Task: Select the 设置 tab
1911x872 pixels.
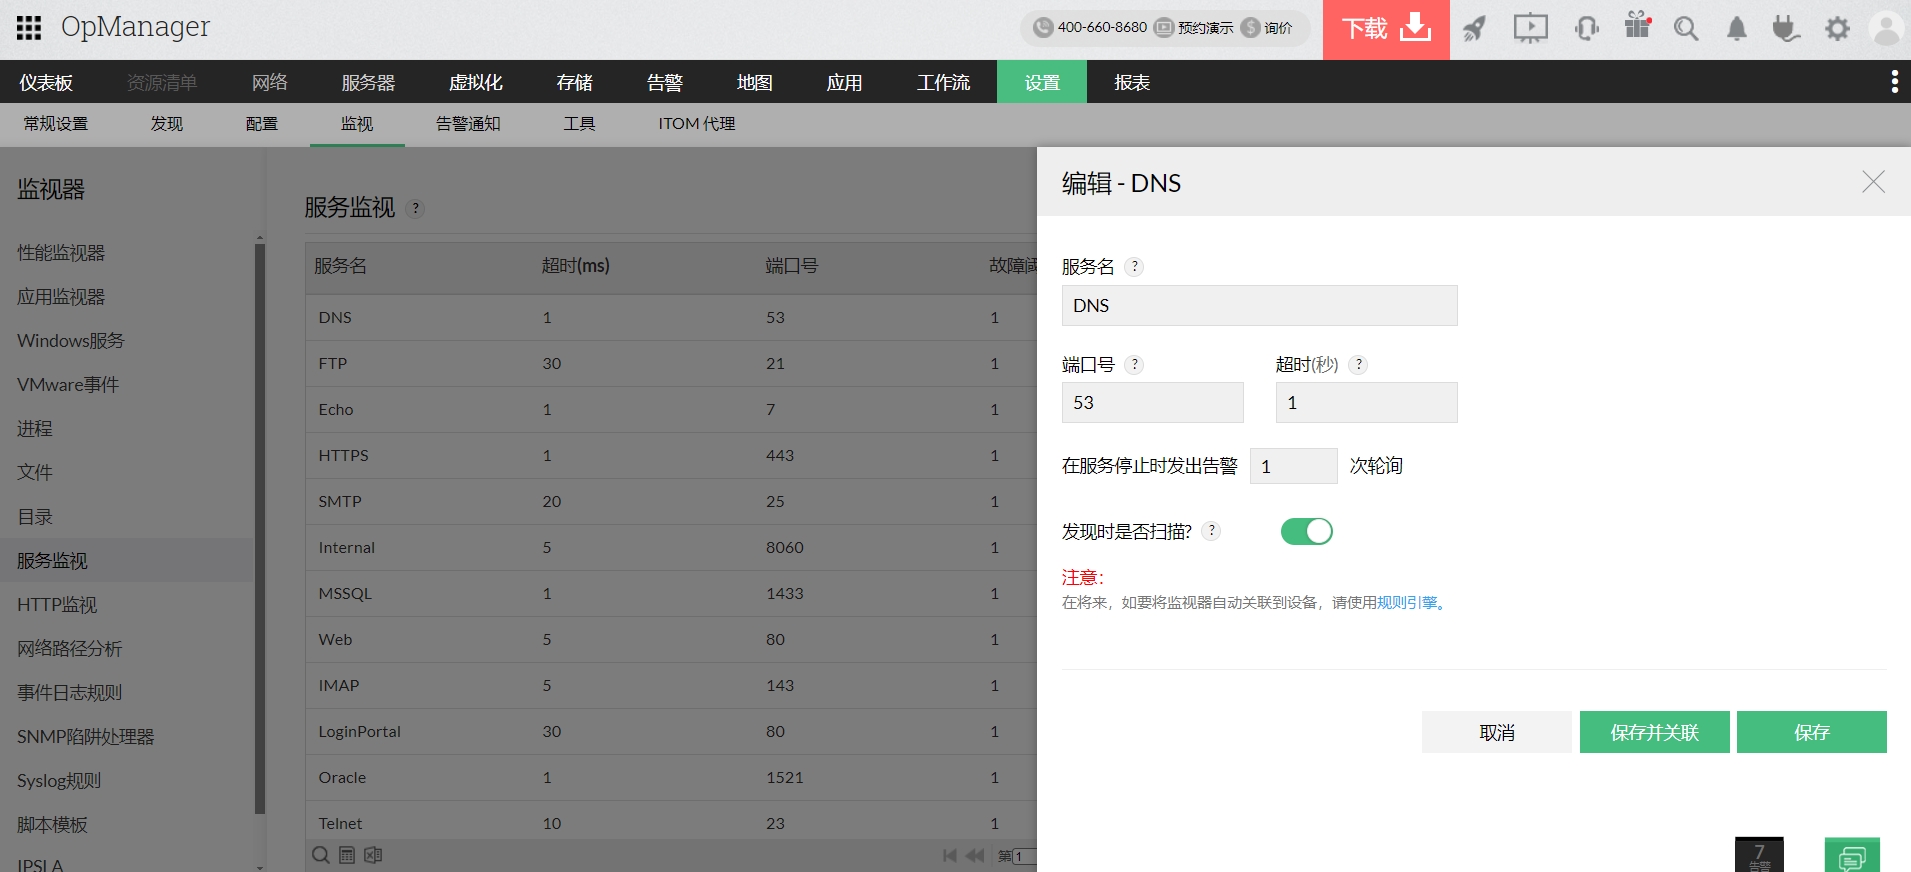Action: click(x=1042, y=82)
